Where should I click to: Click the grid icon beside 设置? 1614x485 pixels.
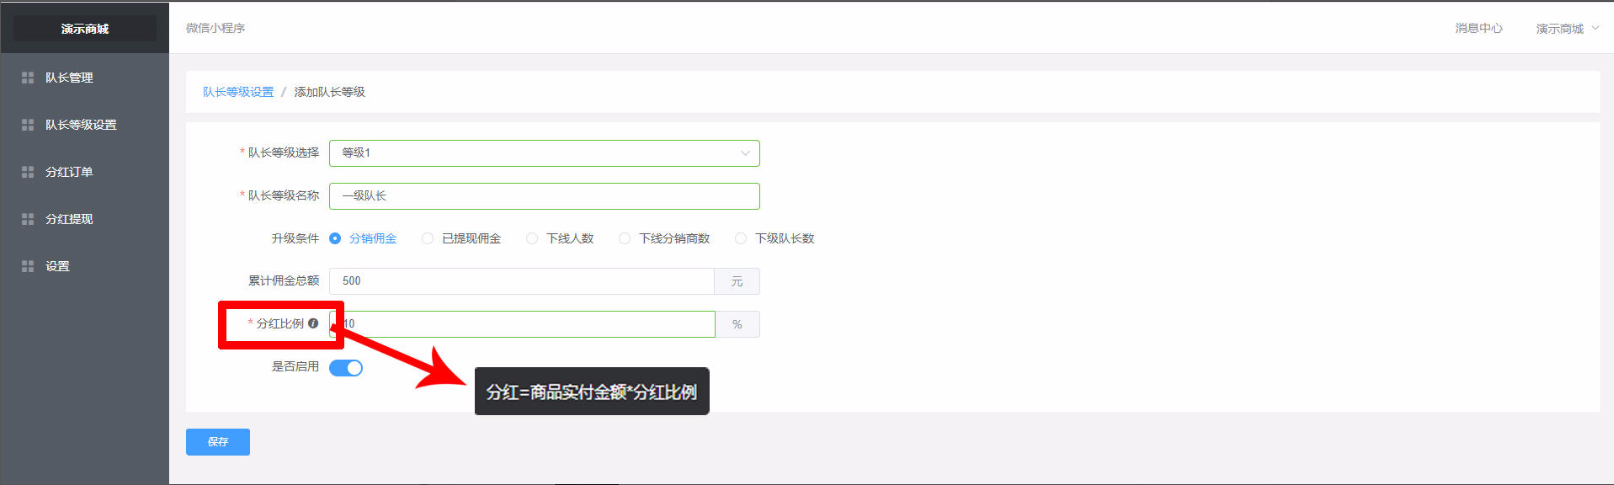point(28,266)
